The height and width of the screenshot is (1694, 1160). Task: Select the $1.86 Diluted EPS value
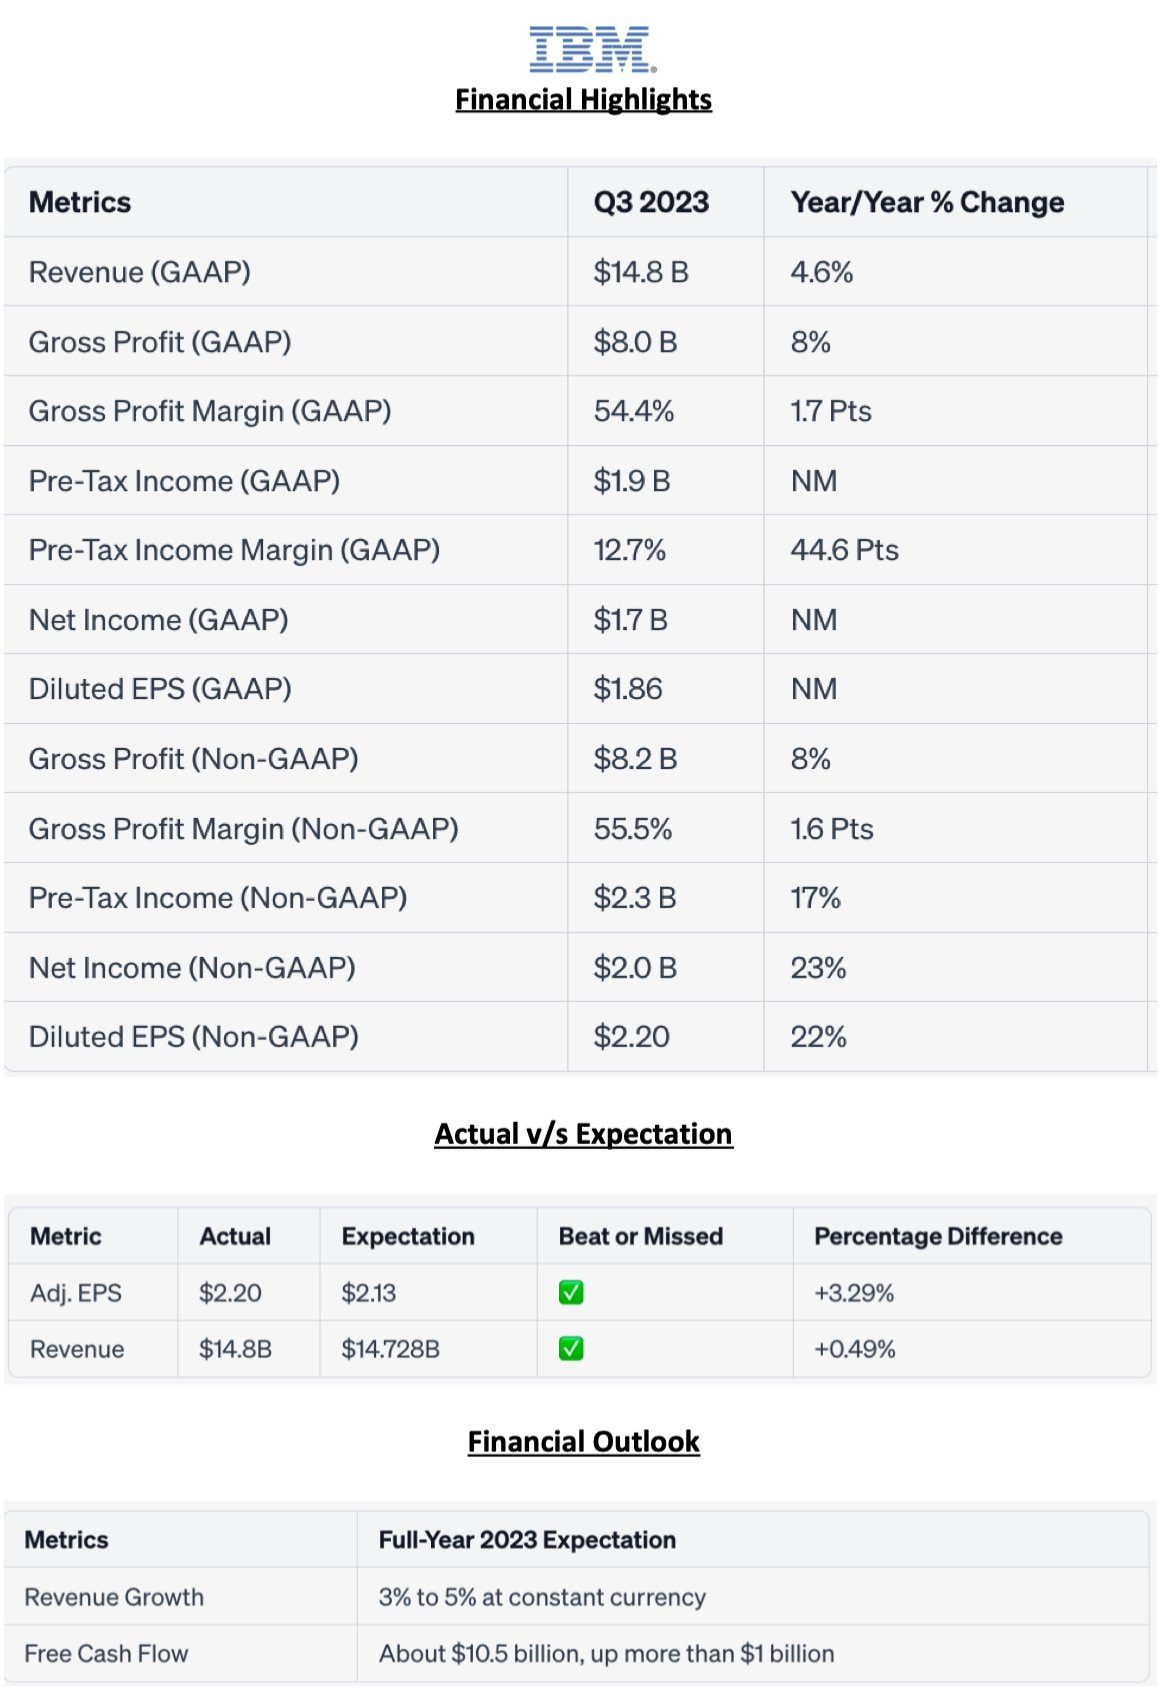point(628,689)
